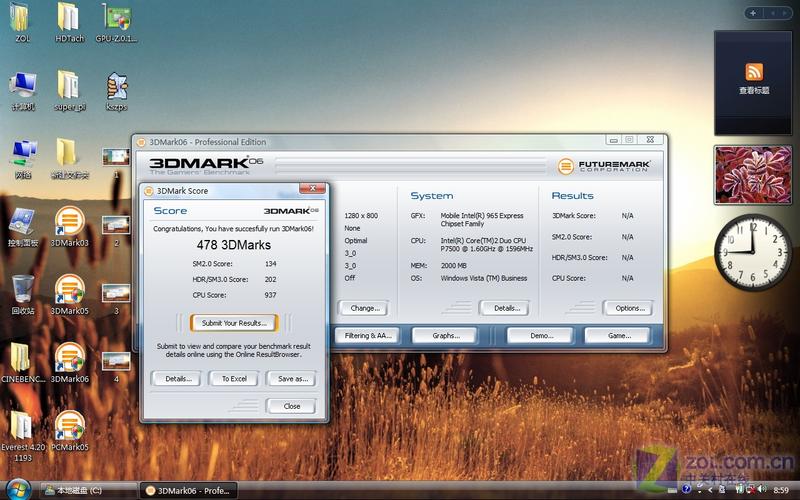Open the Everest 4.20 1193 folder
The height and width of the screenshot is (500, 800).
[22, 436]
